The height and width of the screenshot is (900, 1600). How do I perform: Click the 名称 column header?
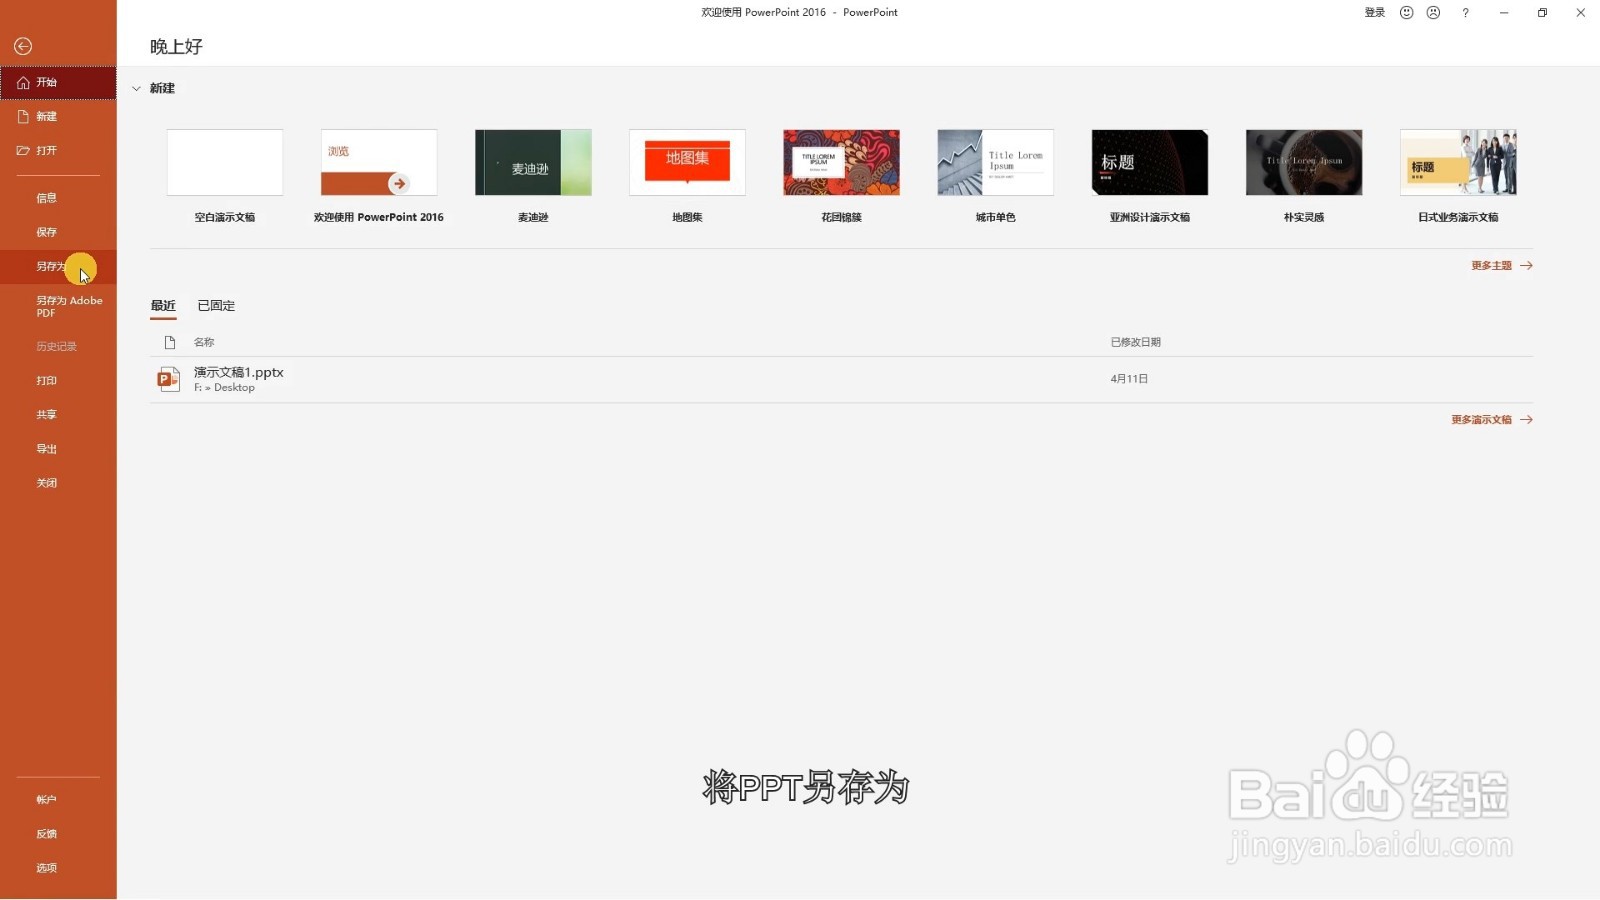point(204,342)
